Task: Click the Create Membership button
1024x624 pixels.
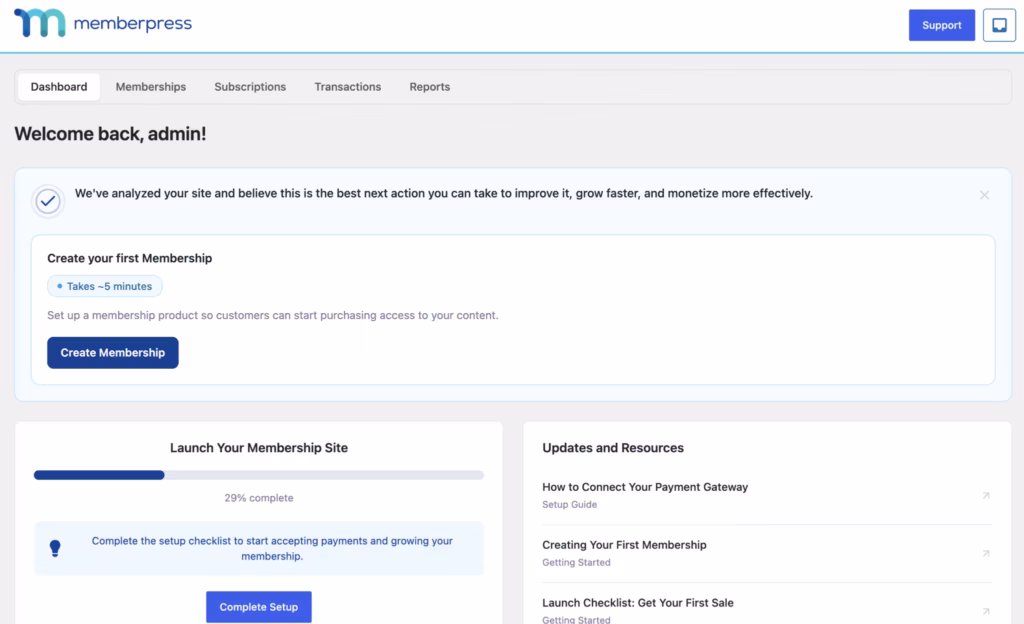Action: point(113,352)
